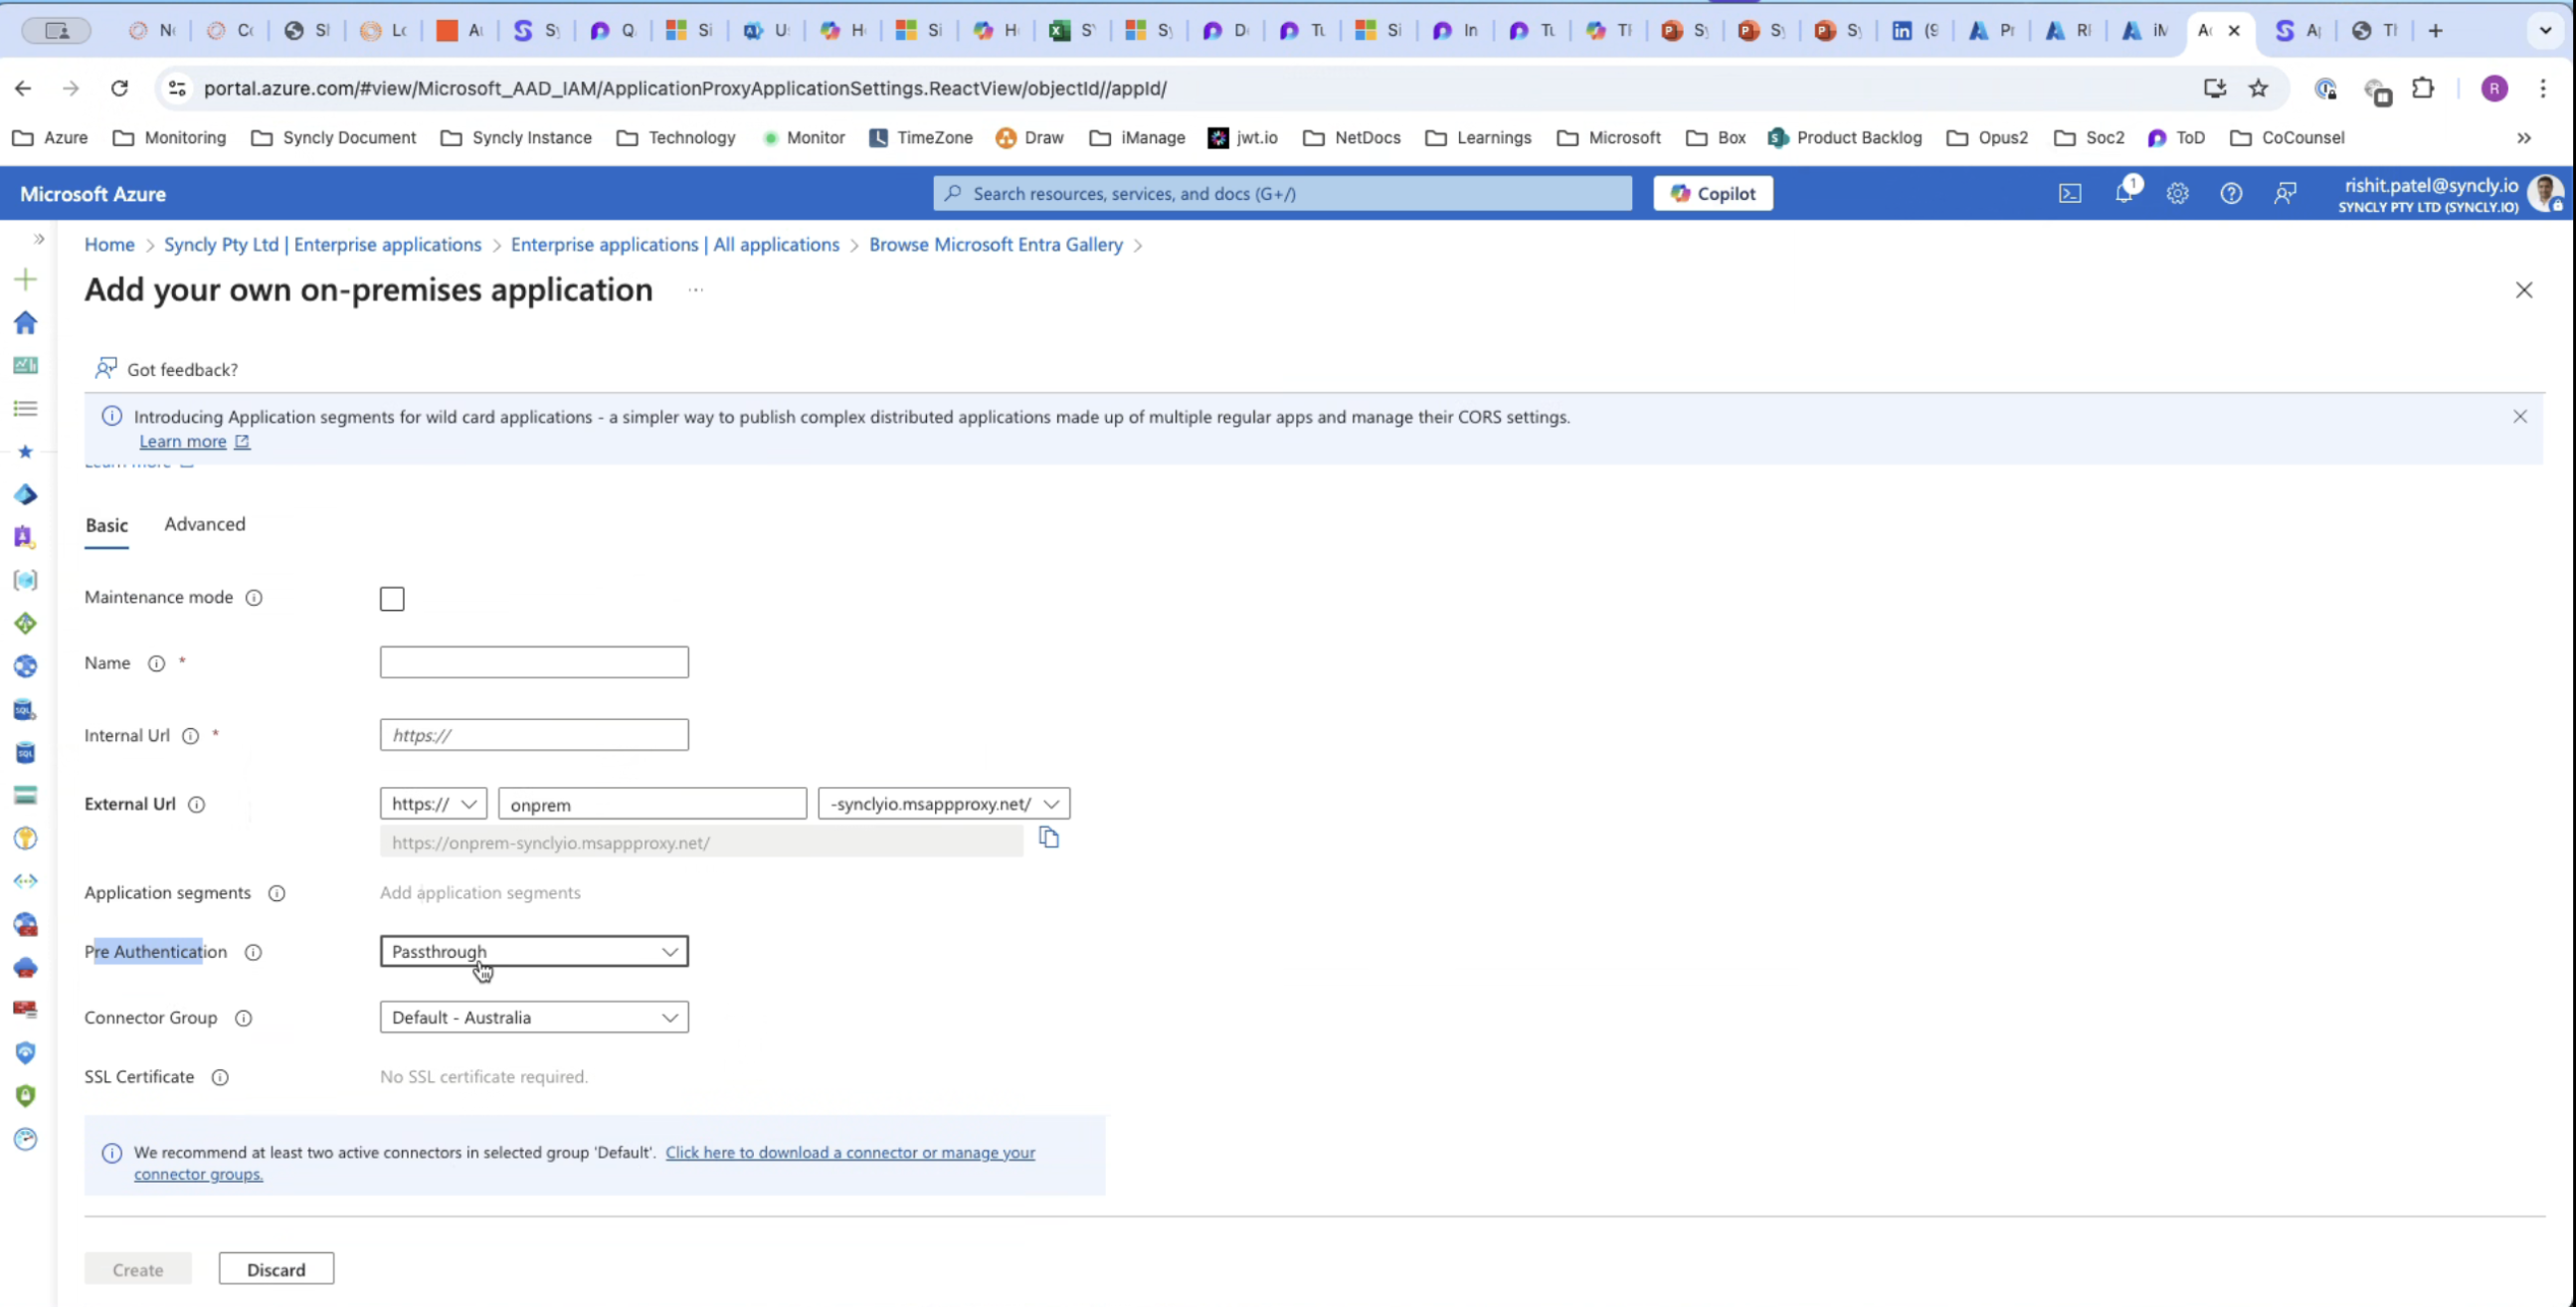Viewport: 2576px width, 1307px height.
Task: Go to Home icon in Azure sidebar
Action: tap(26, 323)
